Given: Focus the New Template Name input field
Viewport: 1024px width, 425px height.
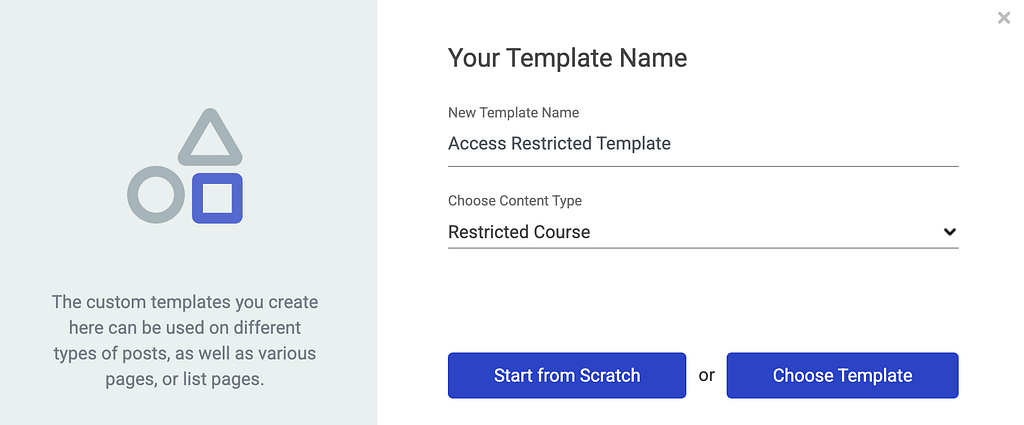Looking at the screenshot, I should pyautogui.click(x=703, y=143).
